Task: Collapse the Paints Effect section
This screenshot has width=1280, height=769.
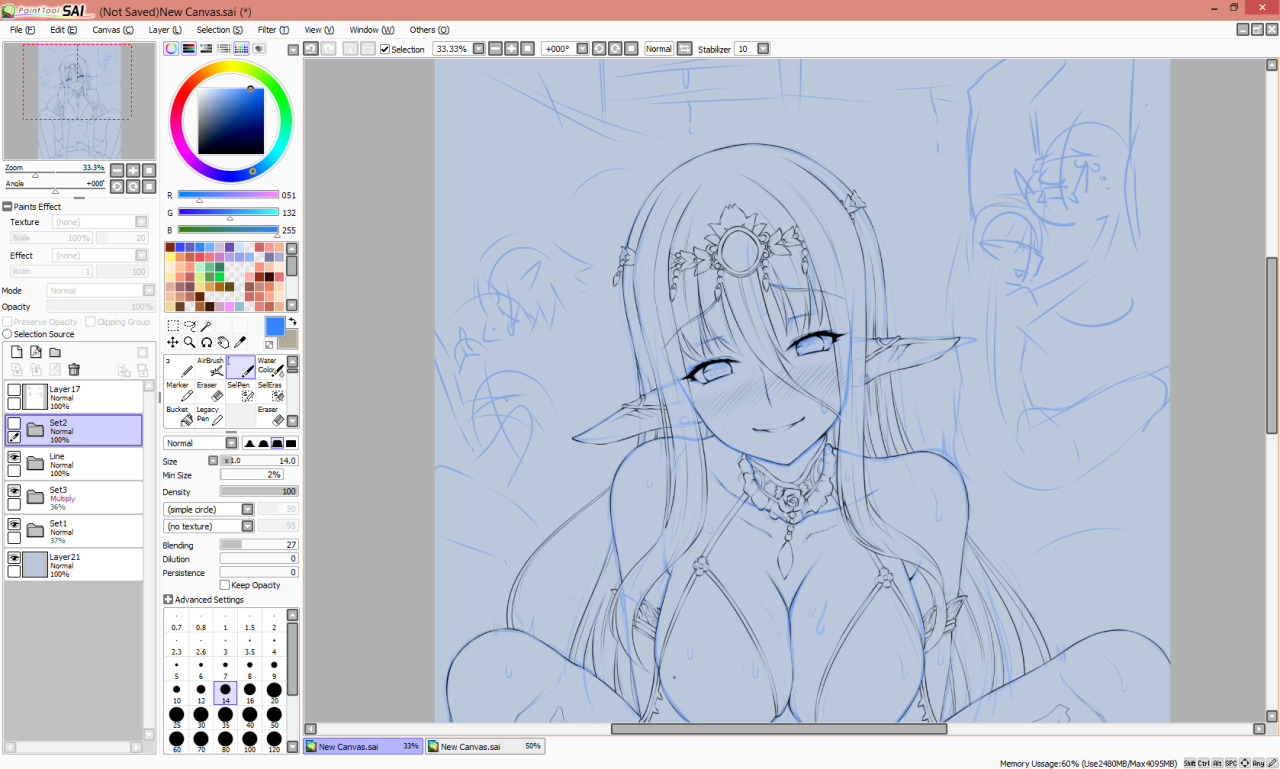Action: tap(7, 207)
